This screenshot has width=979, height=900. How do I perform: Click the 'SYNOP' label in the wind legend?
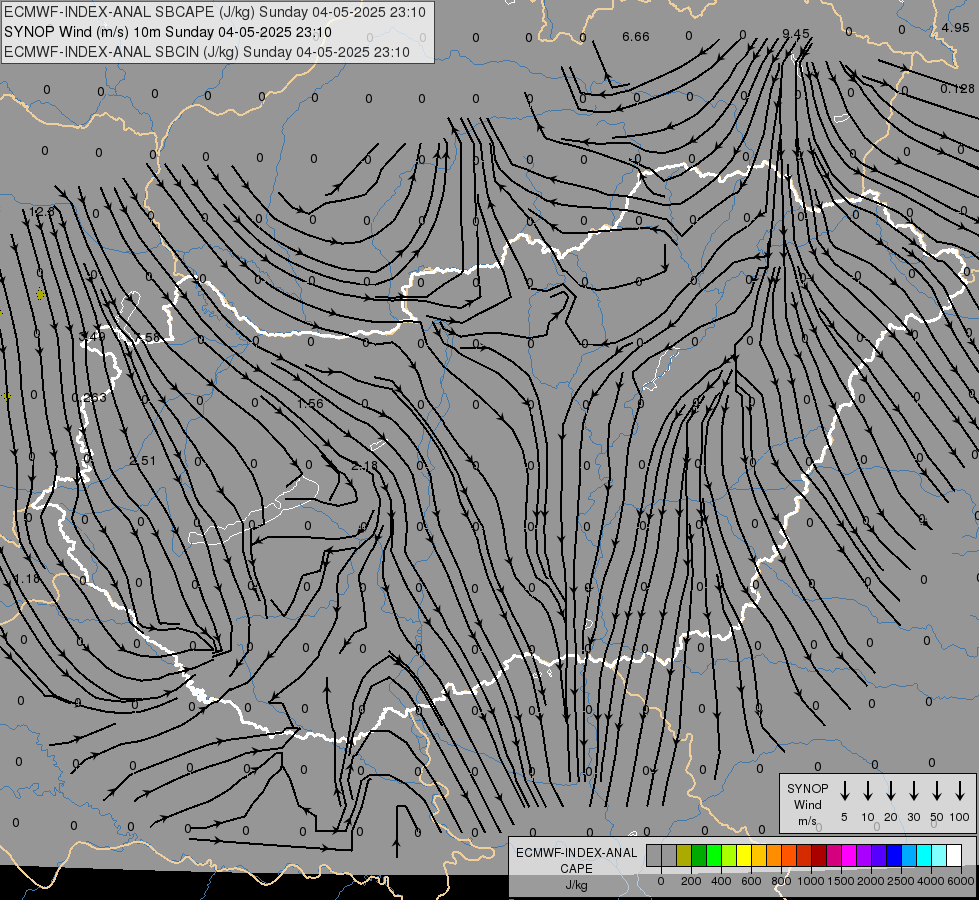click(x=807, y=788)
